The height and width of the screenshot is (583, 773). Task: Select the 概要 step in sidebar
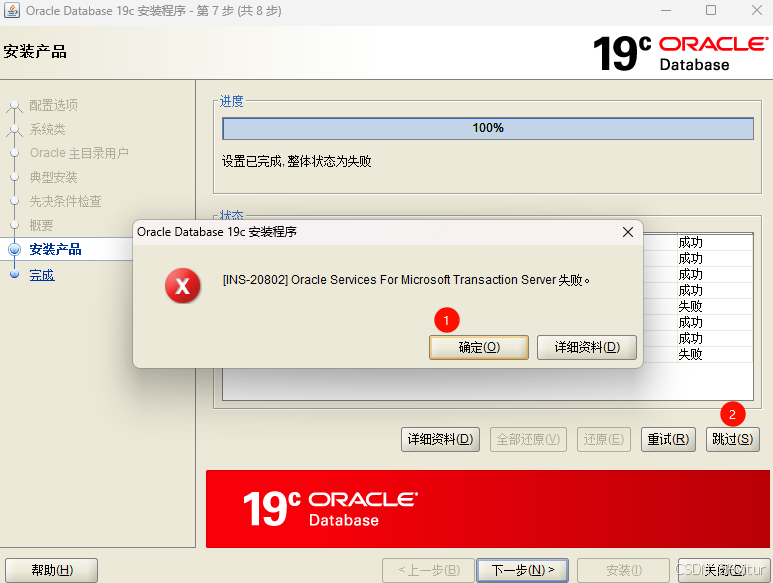[41, 225]
